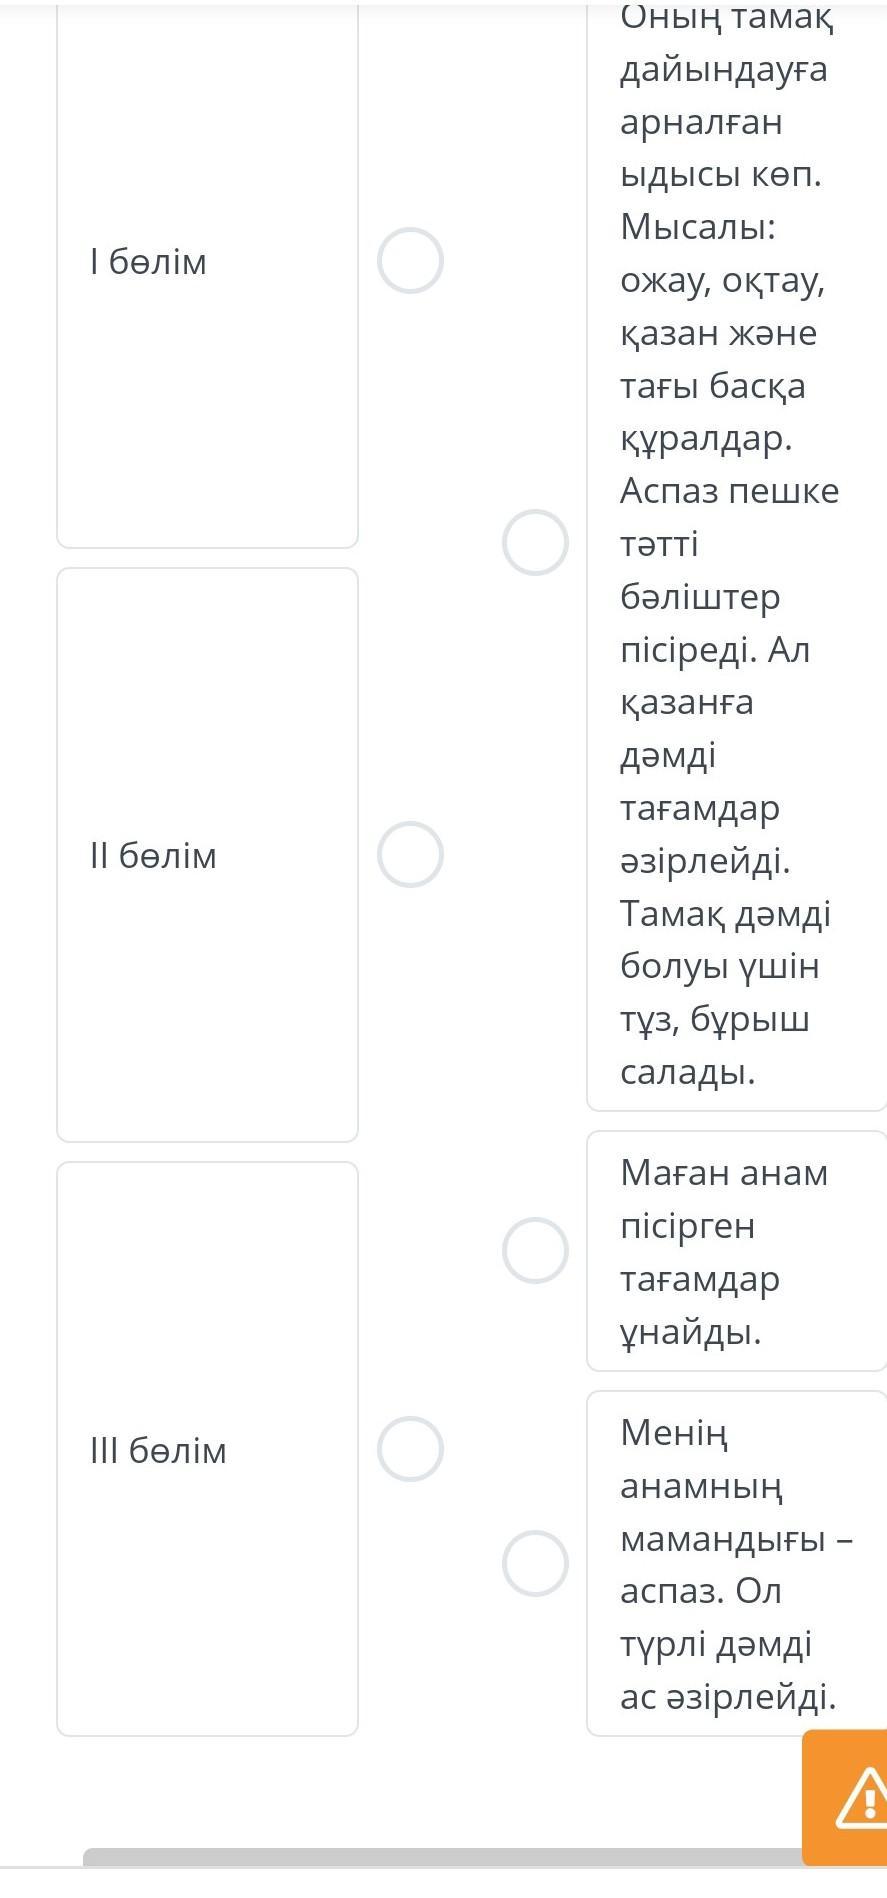Tick the circle next to 'Маған анам пісірген' card
Image resolution: width=887 pixels, height=1898 pixels.
coord(535,1250)
